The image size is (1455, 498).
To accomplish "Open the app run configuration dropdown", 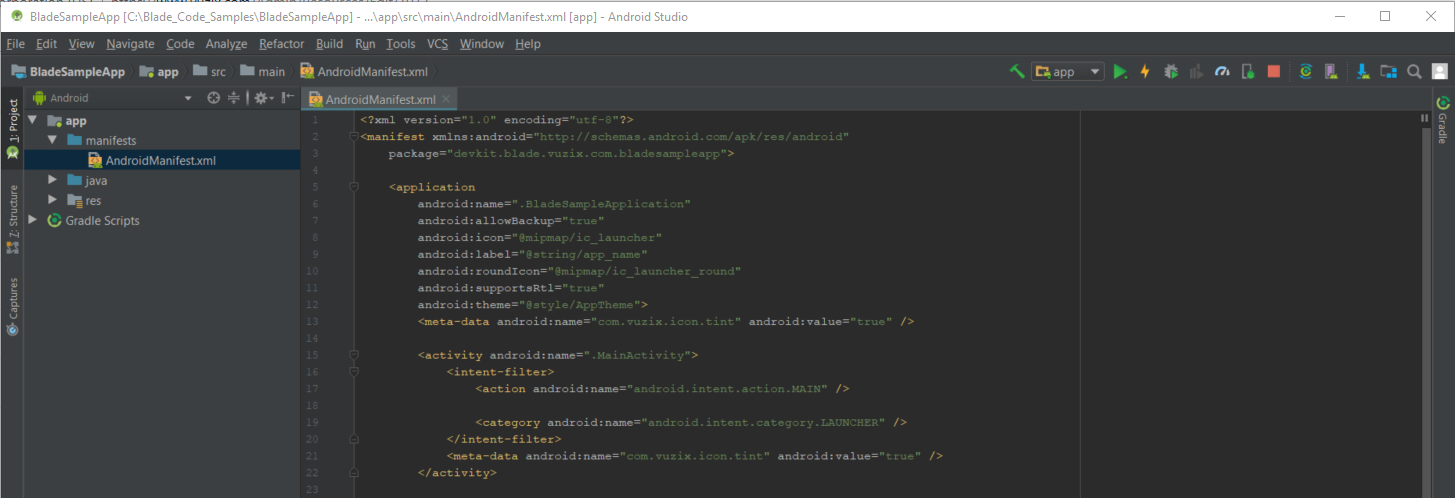I will [x=1068, y=71].
